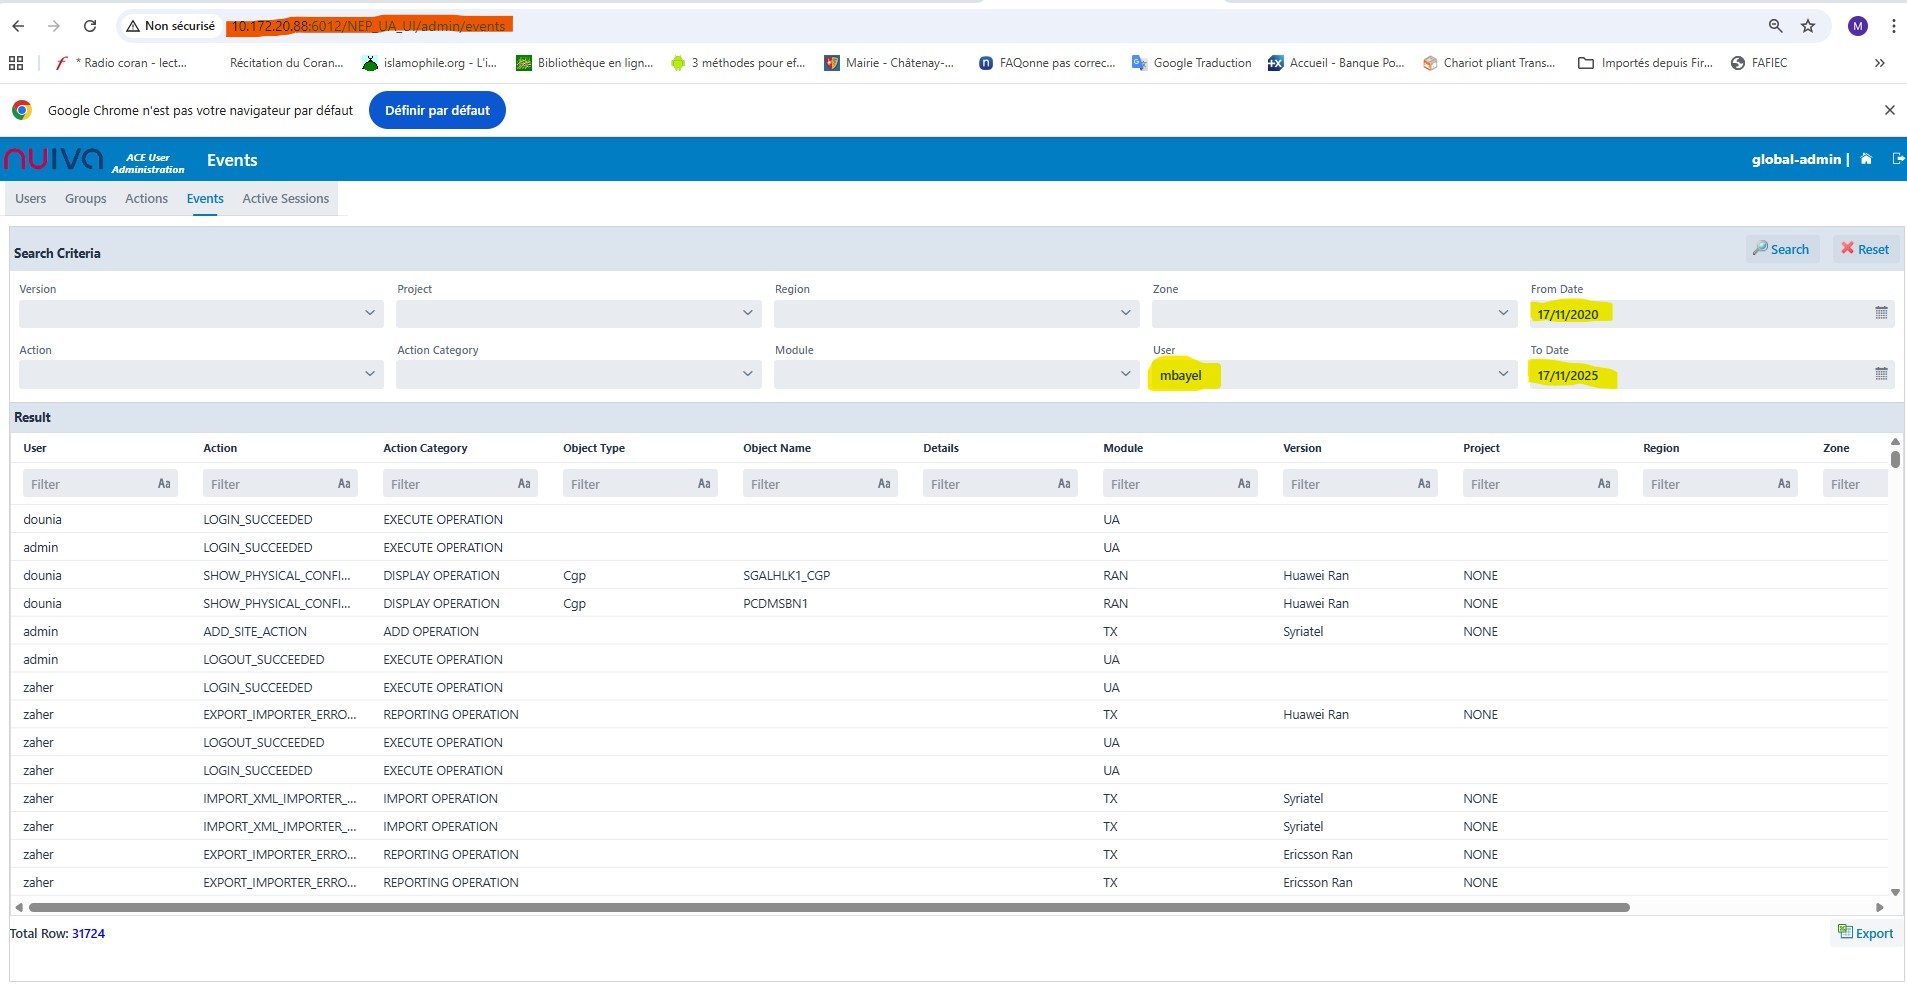The image size is (1907, 984).
Task: Click the logout icon in the header
Action: (1898, 159)
